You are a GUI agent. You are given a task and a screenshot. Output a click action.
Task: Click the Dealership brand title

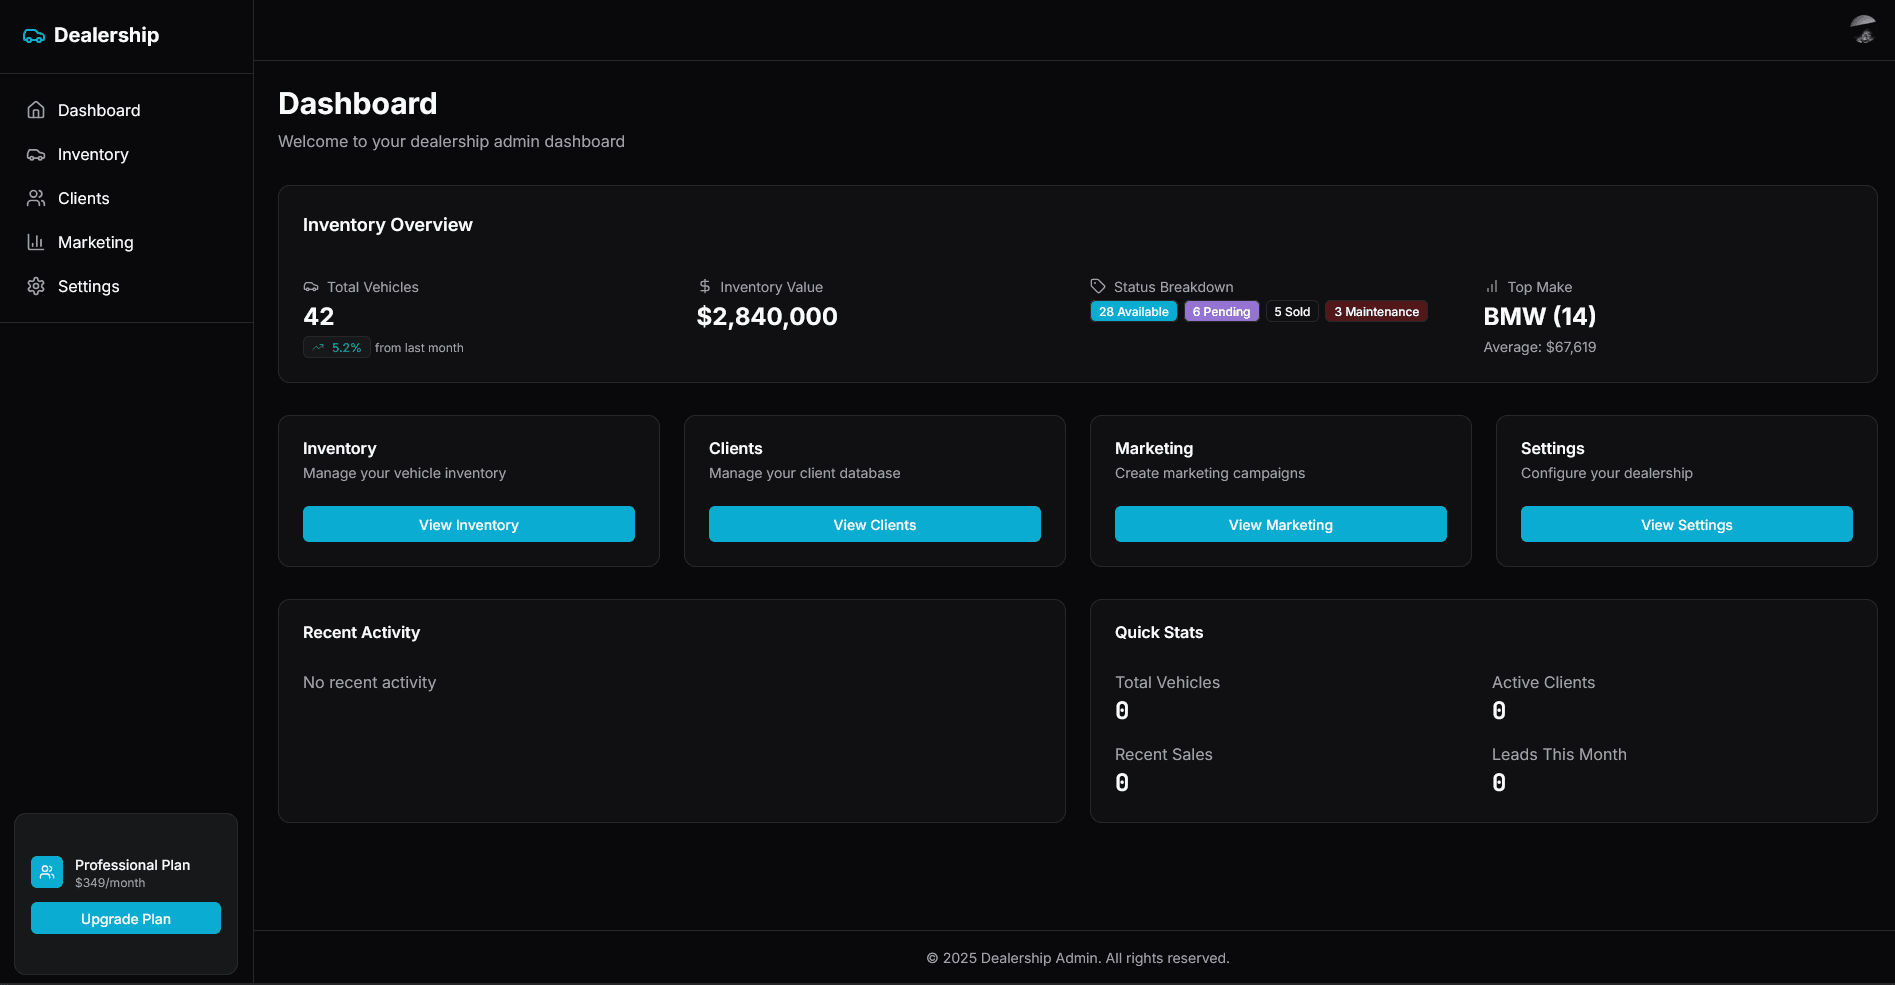pyautogui.click(x=106, y=35)
